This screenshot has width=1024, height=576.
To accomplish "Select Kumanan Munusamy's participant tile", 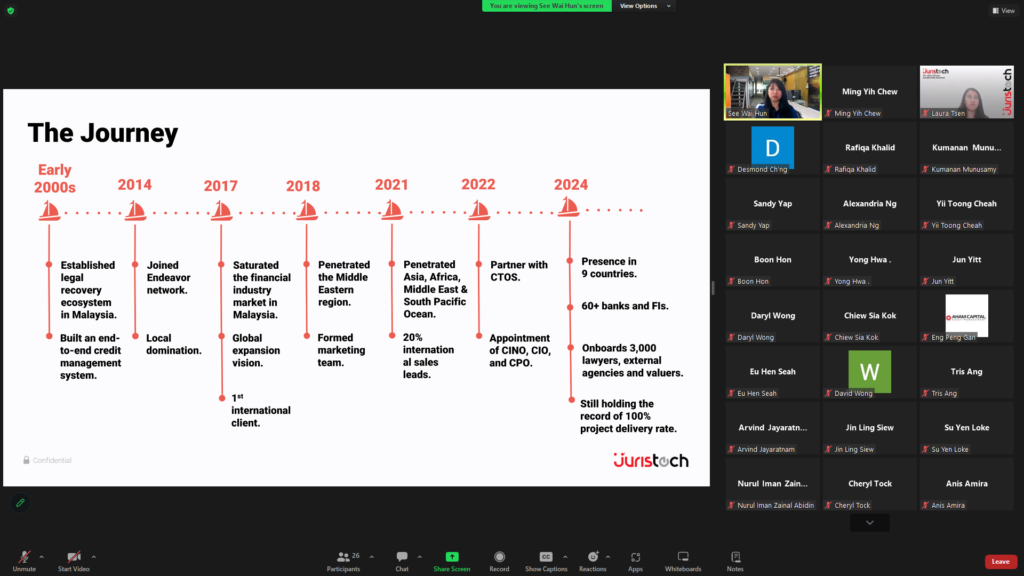I will 967,148.
